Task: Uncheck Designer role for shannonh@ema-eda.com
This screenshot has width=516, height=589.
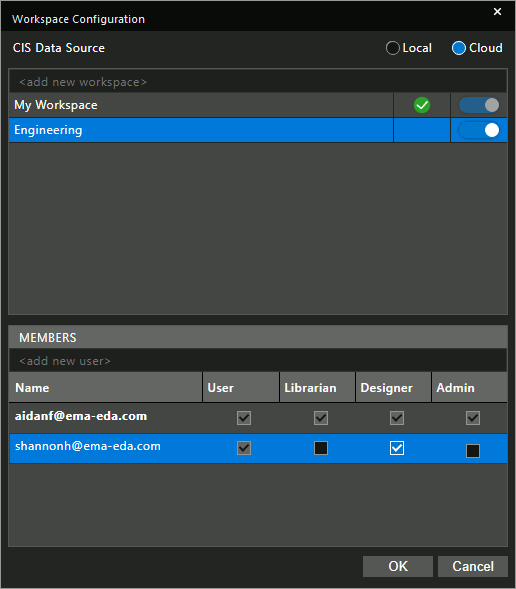Action: 397,448
